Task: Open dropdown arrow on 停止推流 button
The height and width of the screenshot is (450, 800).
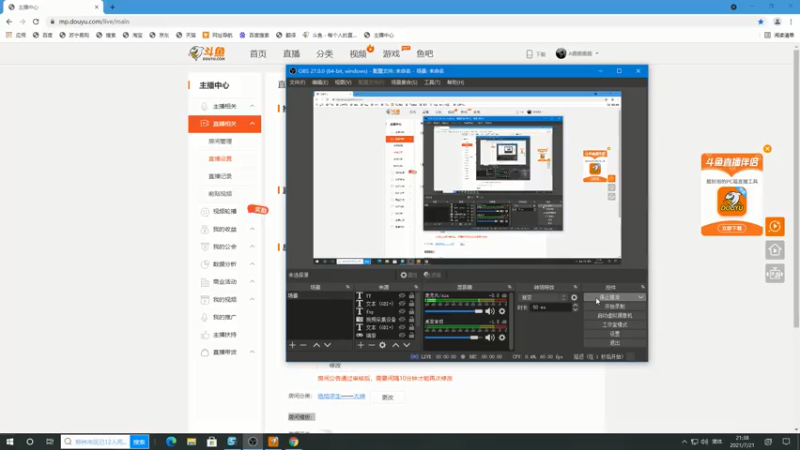Action: (x=640, y=297)
